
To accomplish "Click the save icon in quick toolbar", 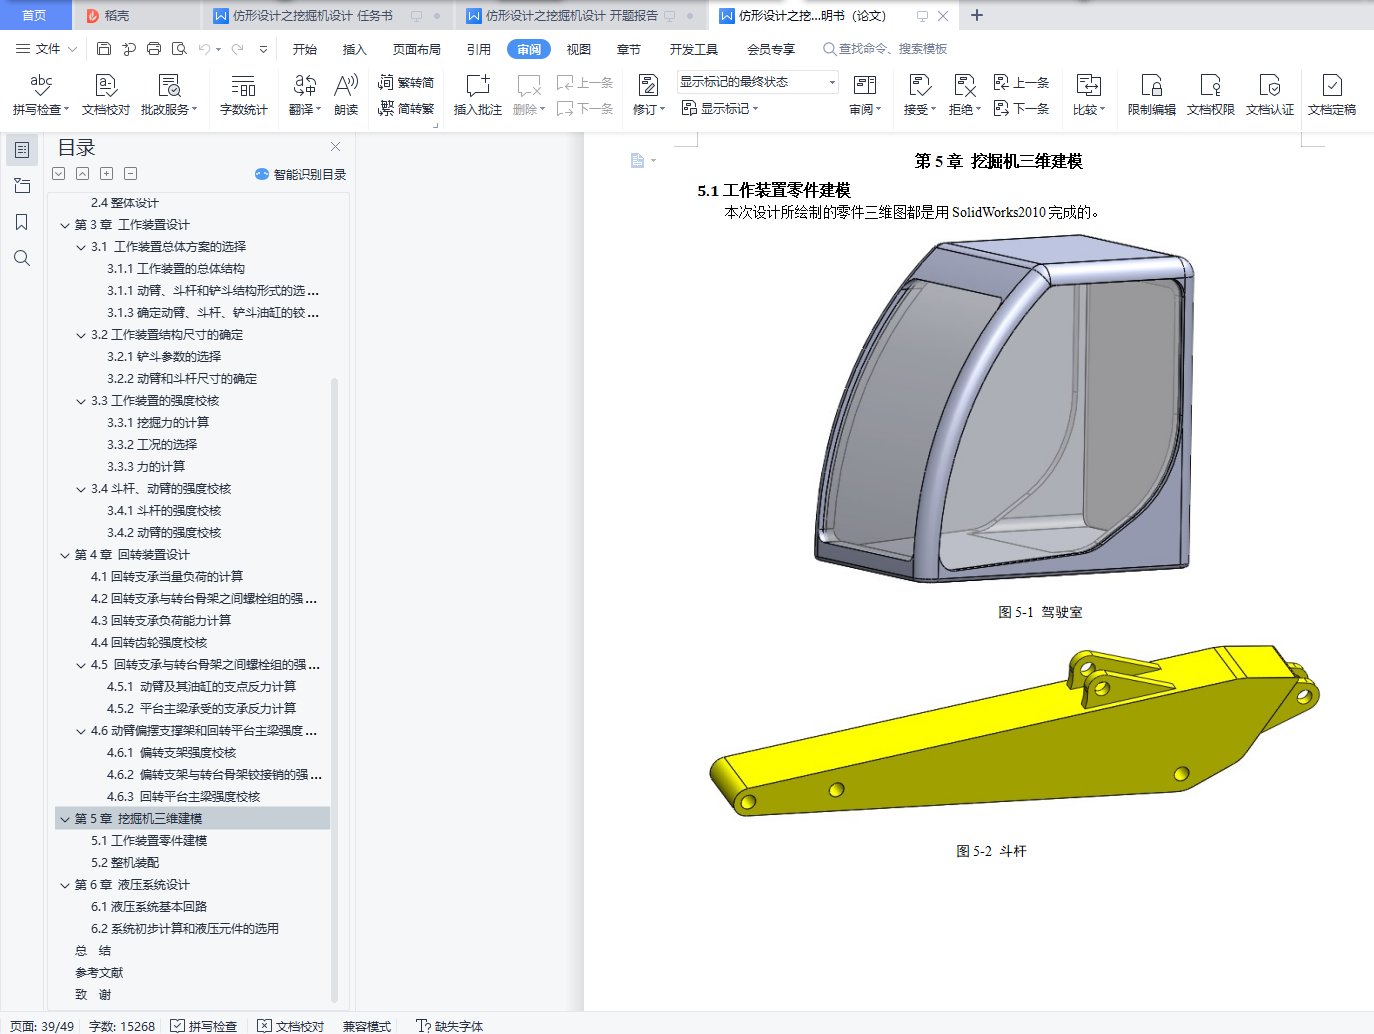I will click(104, 48).
